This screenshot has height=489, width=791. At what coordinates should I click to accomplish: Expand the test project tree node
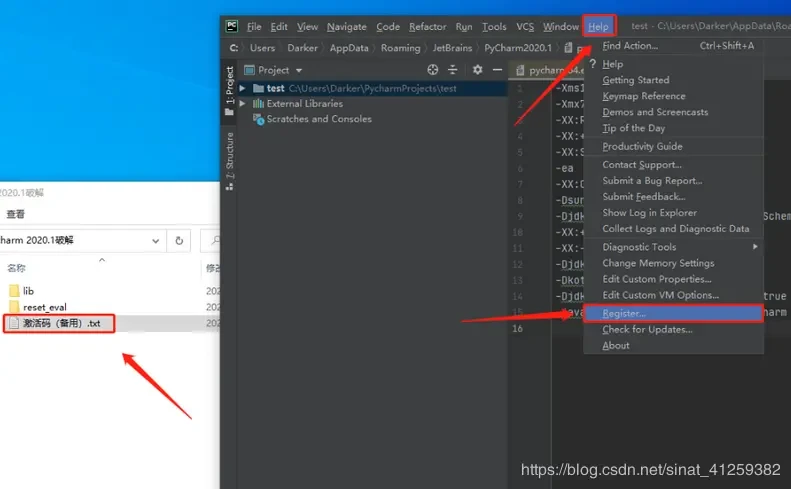[244, 89]
